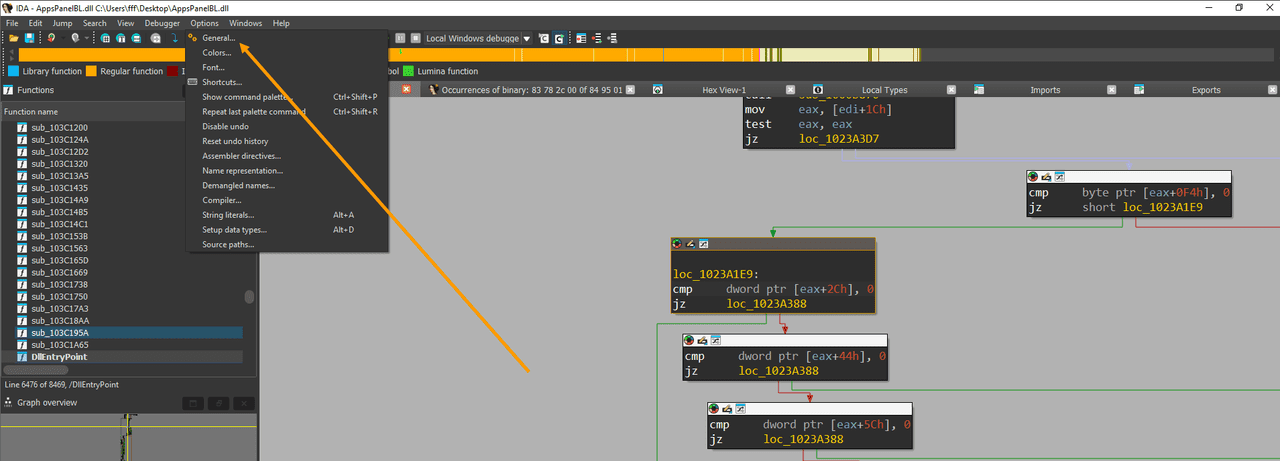Click the breakpoint list toolbar icon
This screenshot has height=461, width=1280.
581,38
